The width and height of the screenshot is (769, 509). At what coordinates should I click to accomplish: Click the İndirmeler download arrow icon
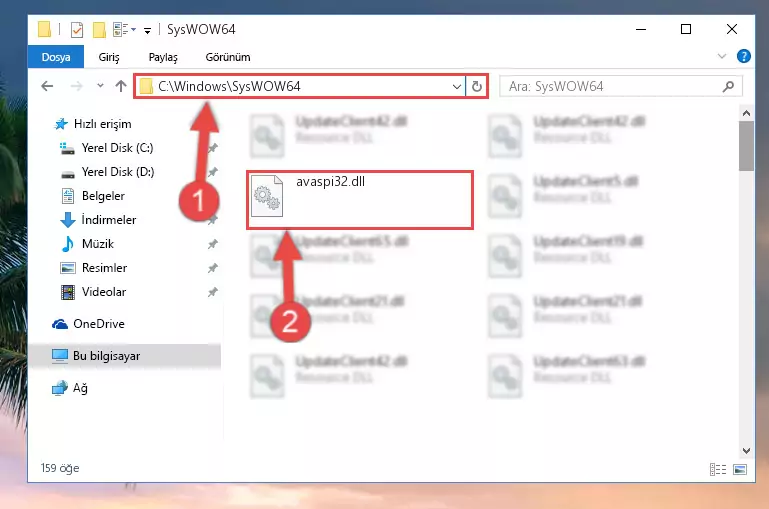tap(68, 220)
